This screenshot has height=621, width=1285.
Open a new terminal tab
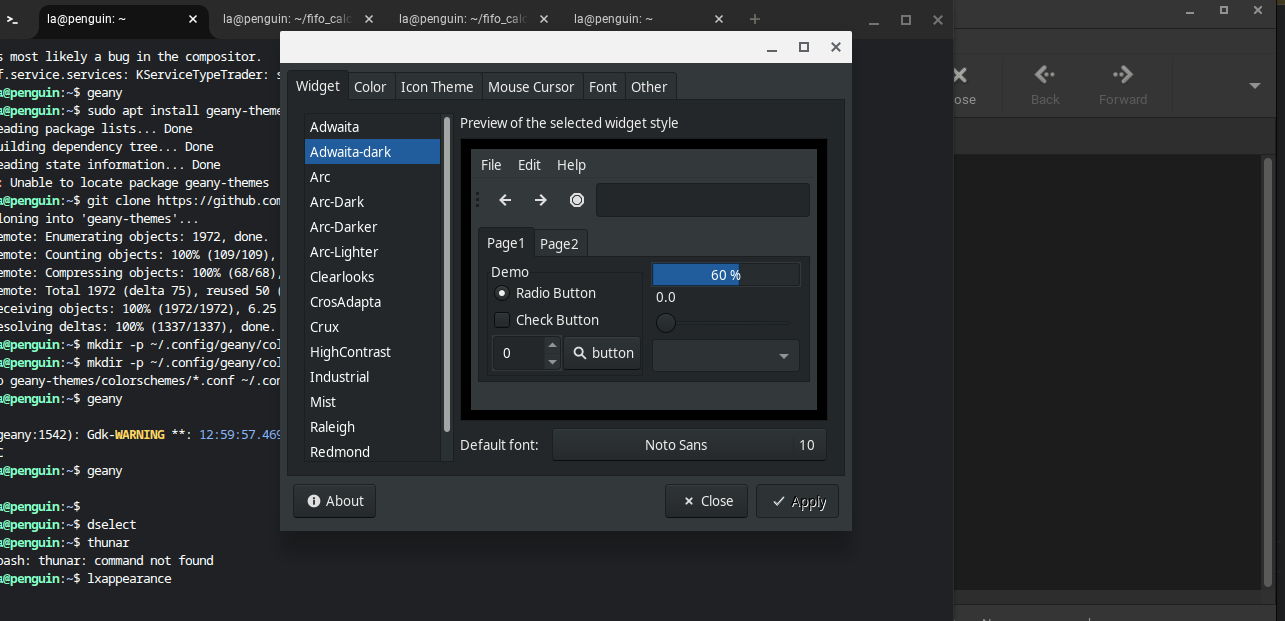[755, 18]
